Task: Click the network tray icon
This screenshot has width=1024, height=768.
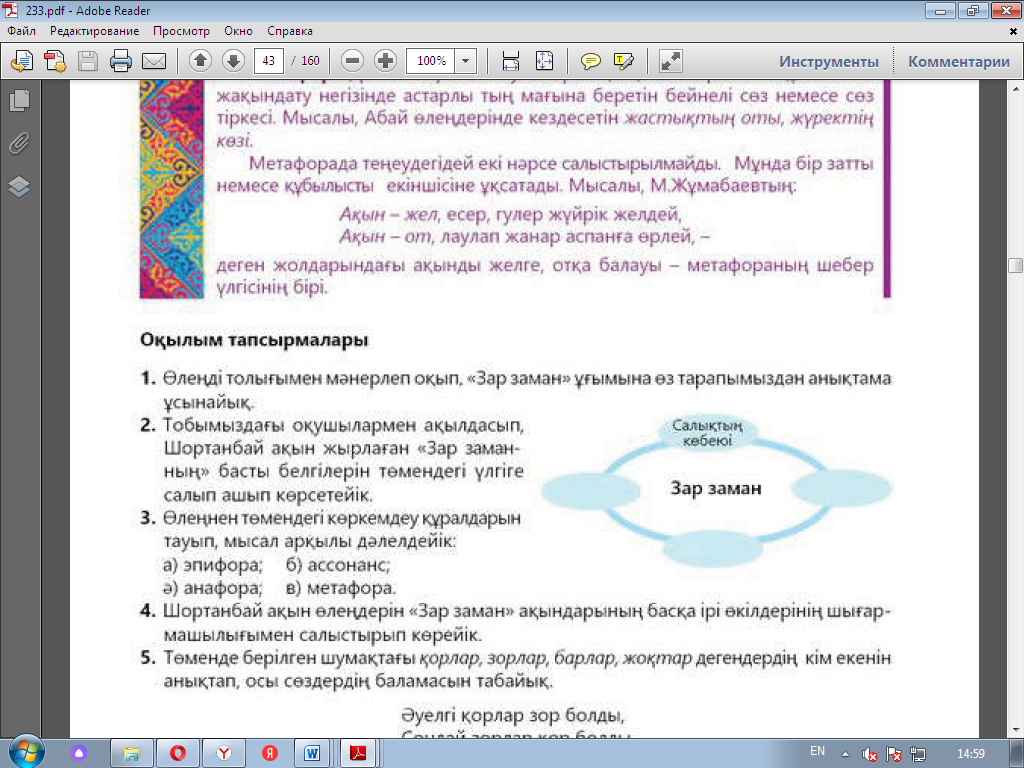Action: pyautogui.click(x=918, y=754)
